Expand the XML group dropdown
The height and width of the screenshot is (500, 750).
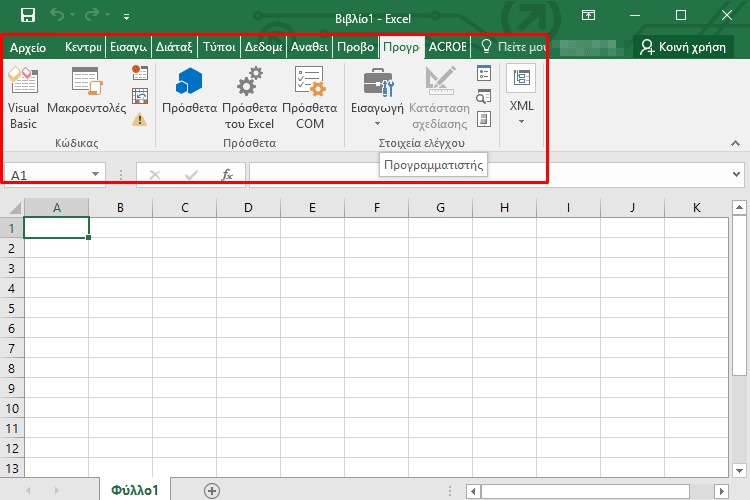tap(521, 96)
